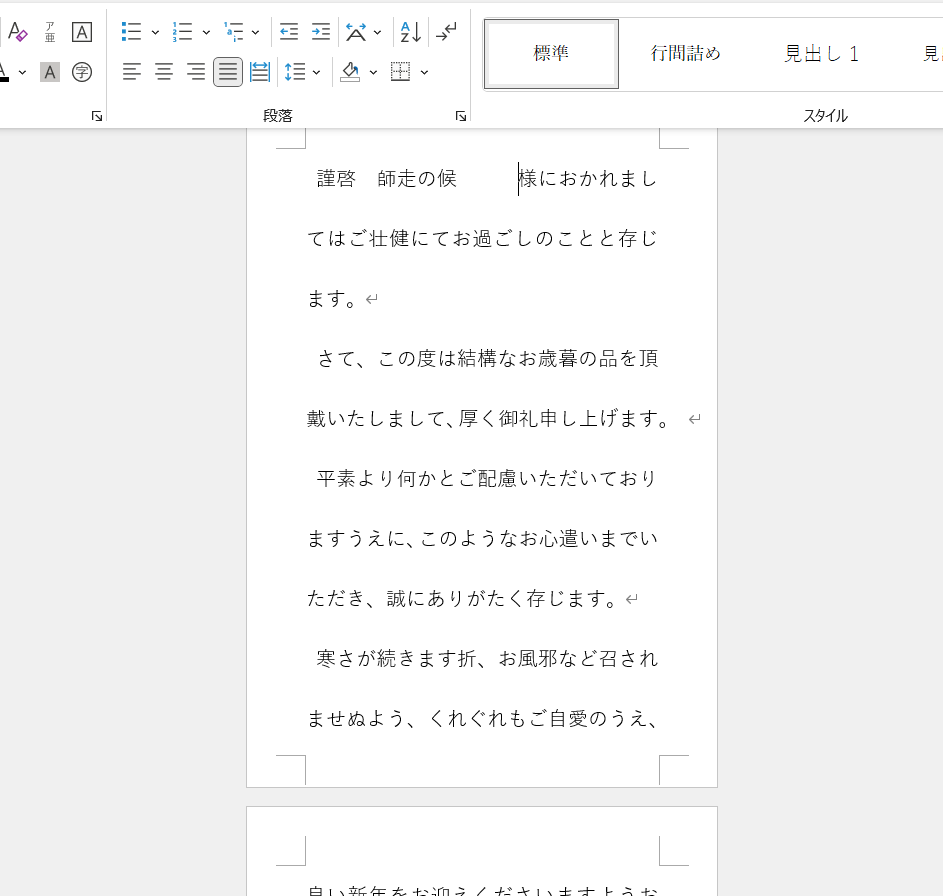Screen dimensions: 943x896
Task: Select the 標準 style
Action: [x=551, y=54]
